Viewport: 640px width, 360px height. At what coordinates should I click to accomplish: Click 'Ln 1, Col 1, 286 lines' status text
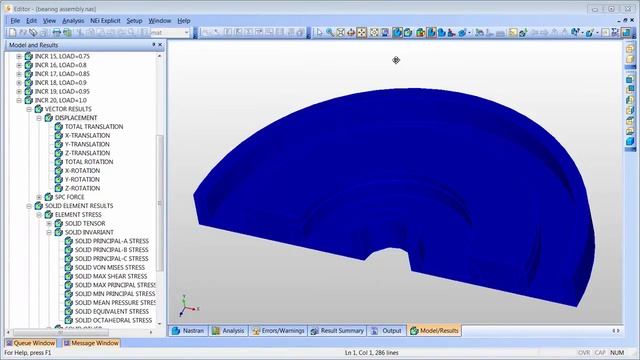[x=371, y=353]
